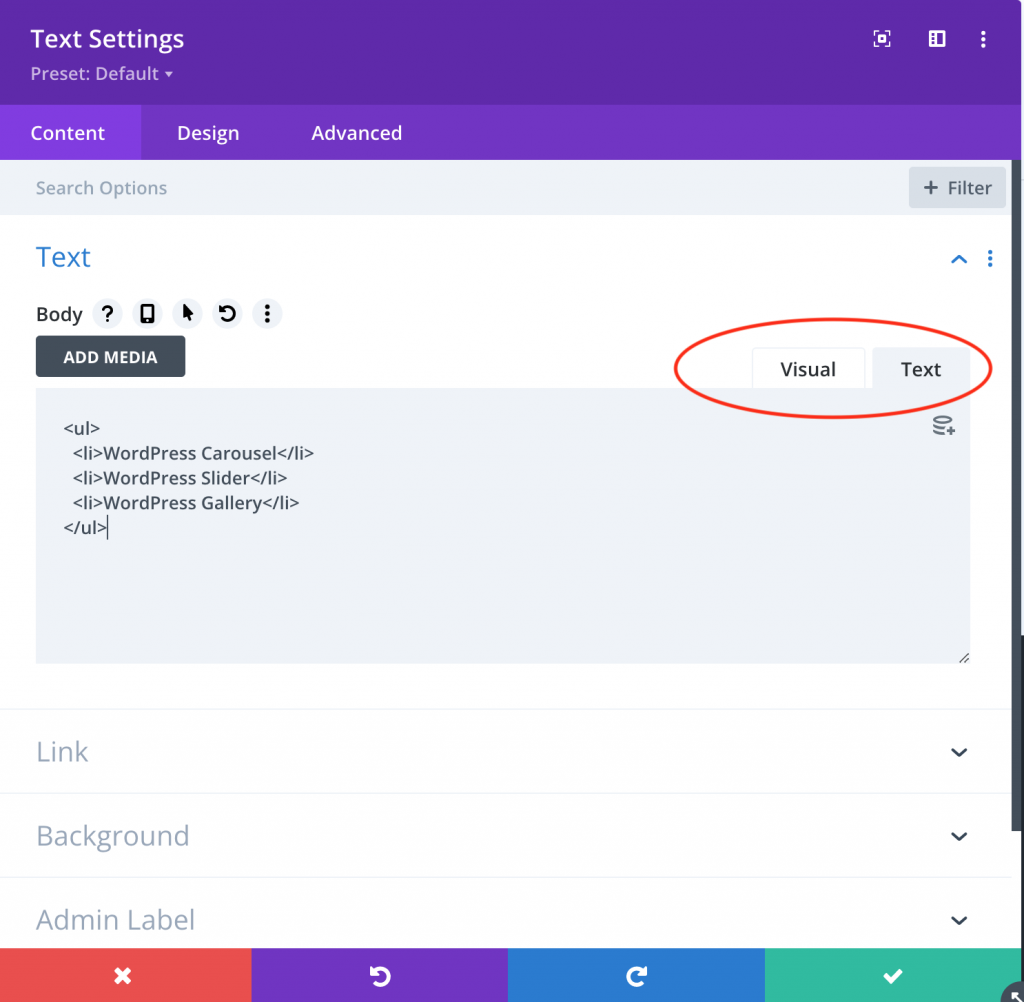Screen dimensions: 1024x1002
Task: Open the Preset Default dropdown
Action: coord(101,73)
